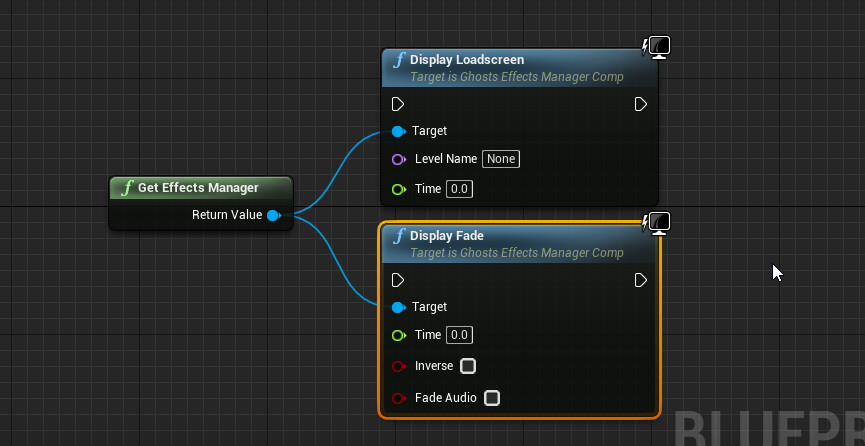
Task: Click the Level Name label
Action: pos(446,159)
